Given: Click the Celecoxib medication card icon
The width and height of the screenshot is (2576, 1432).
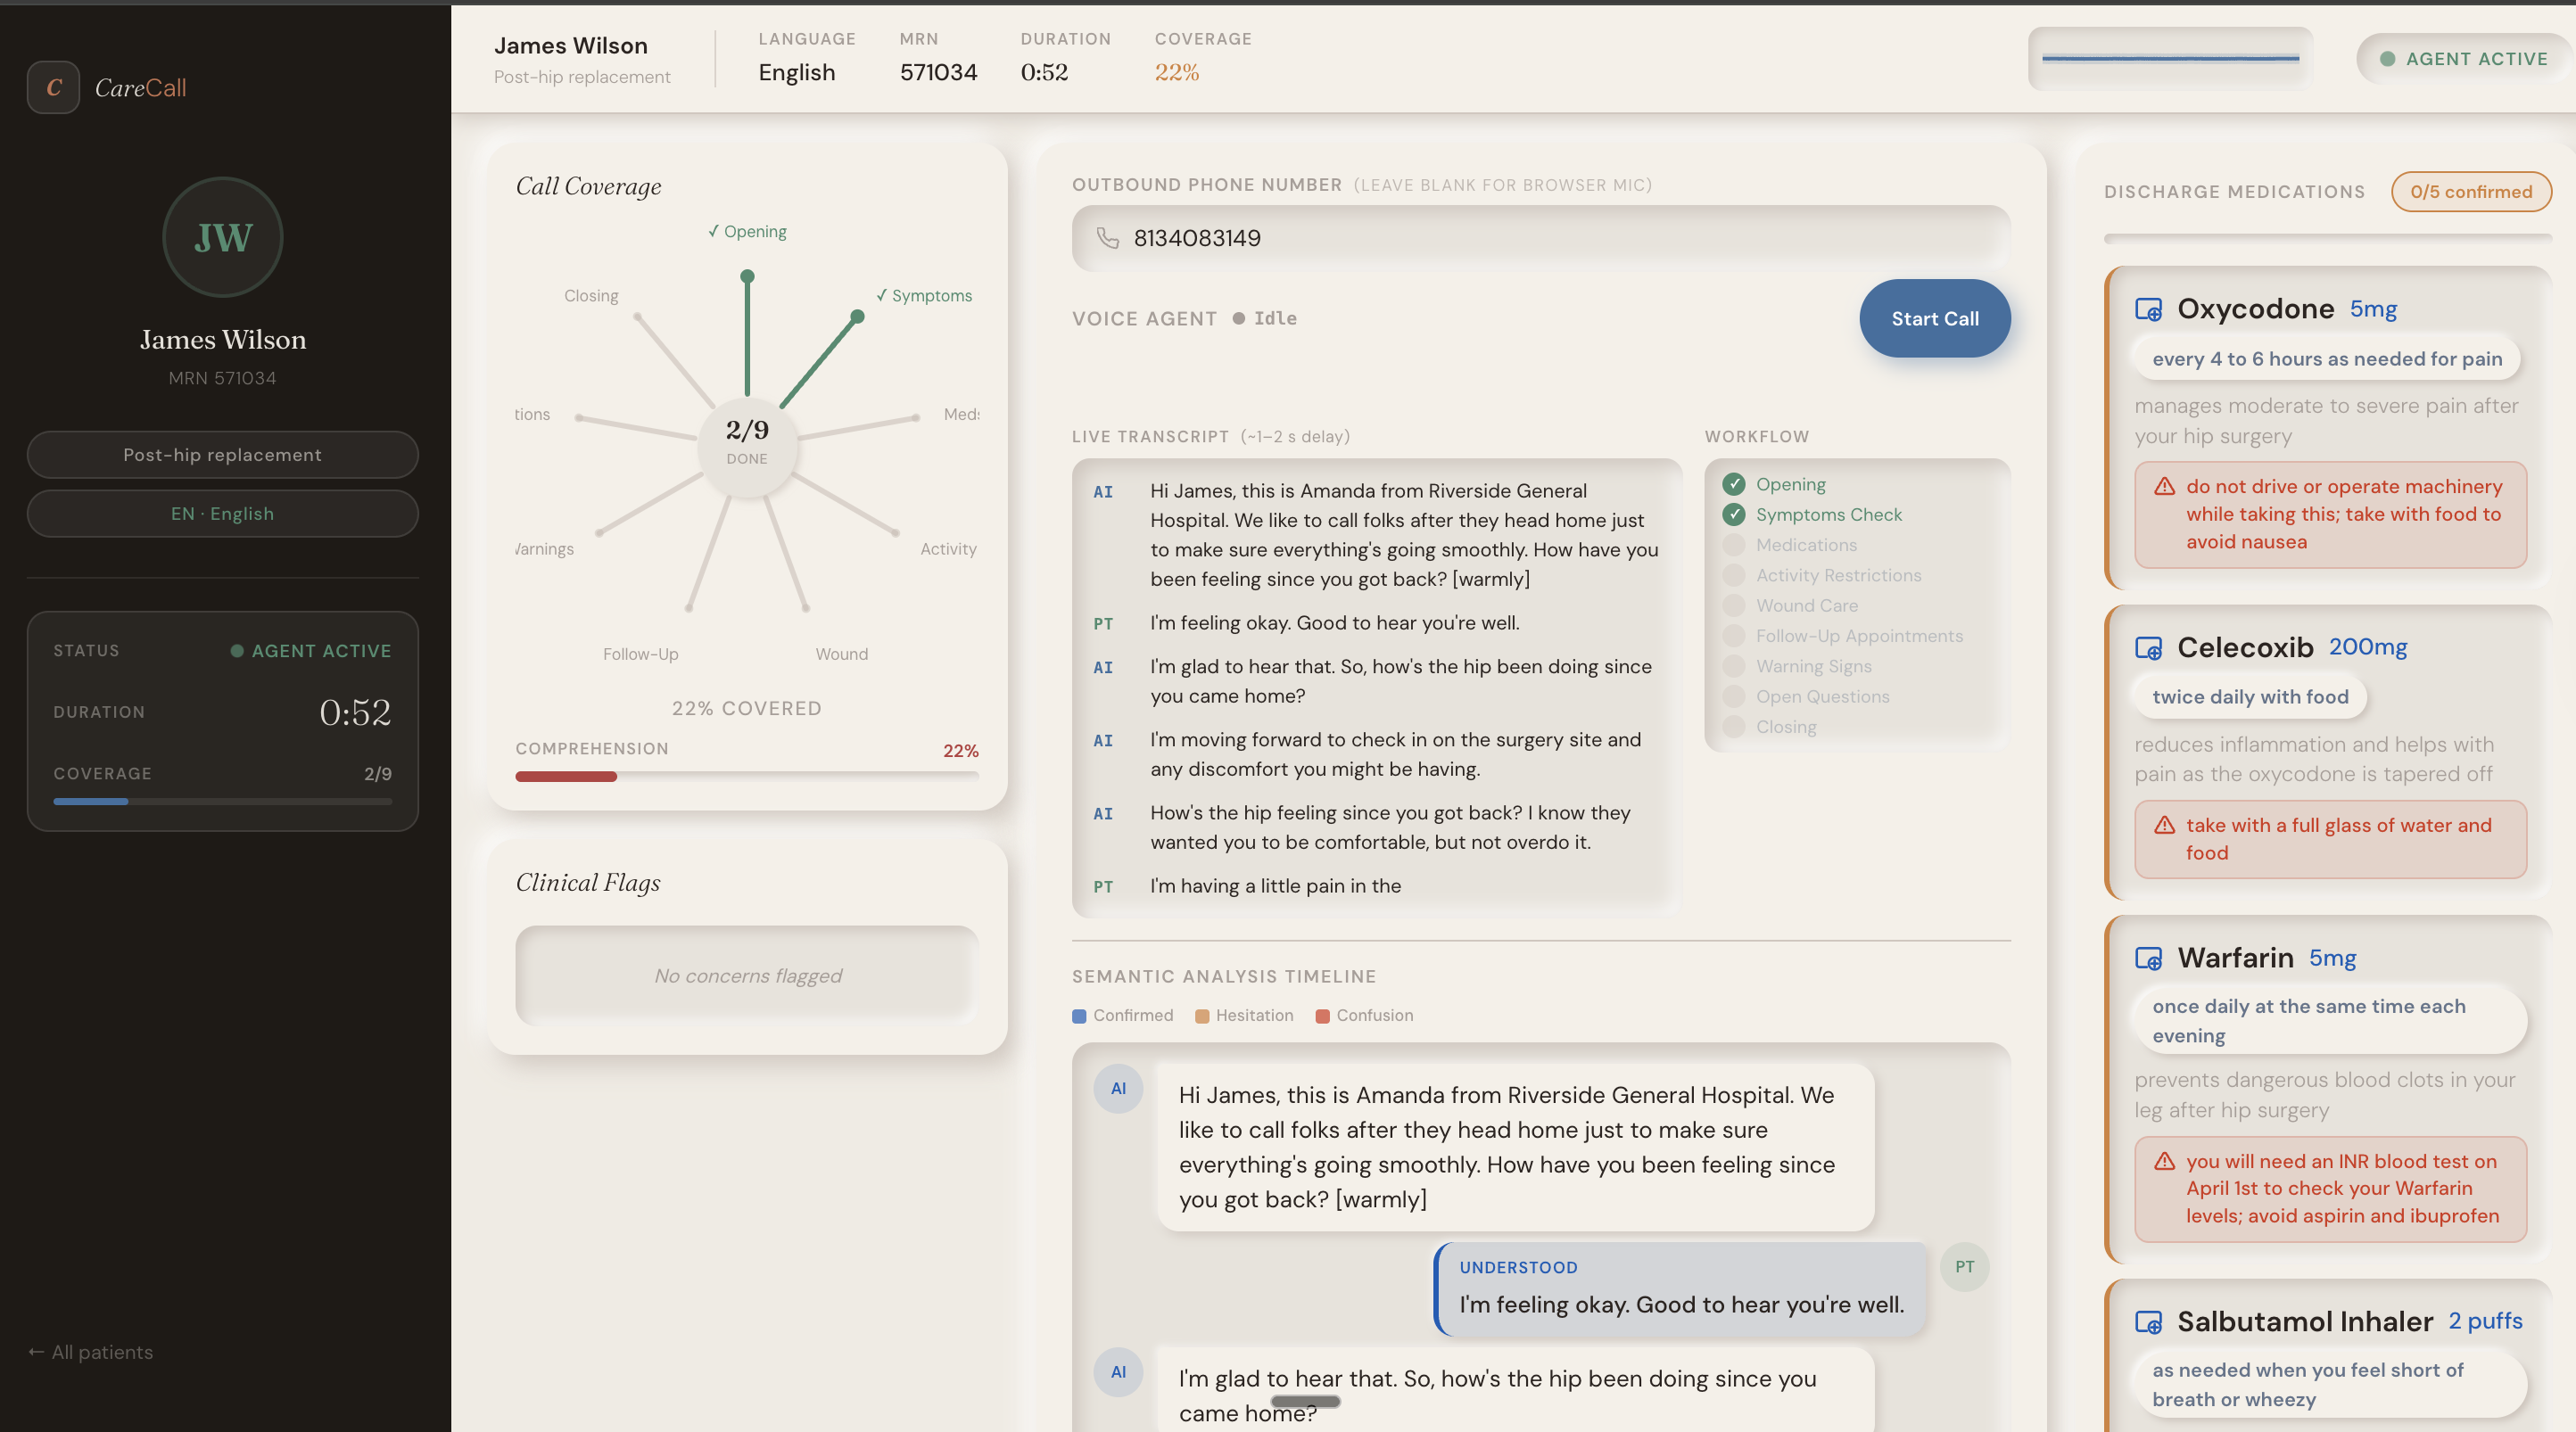Looking at the screenshot, I should (2148, 648).
